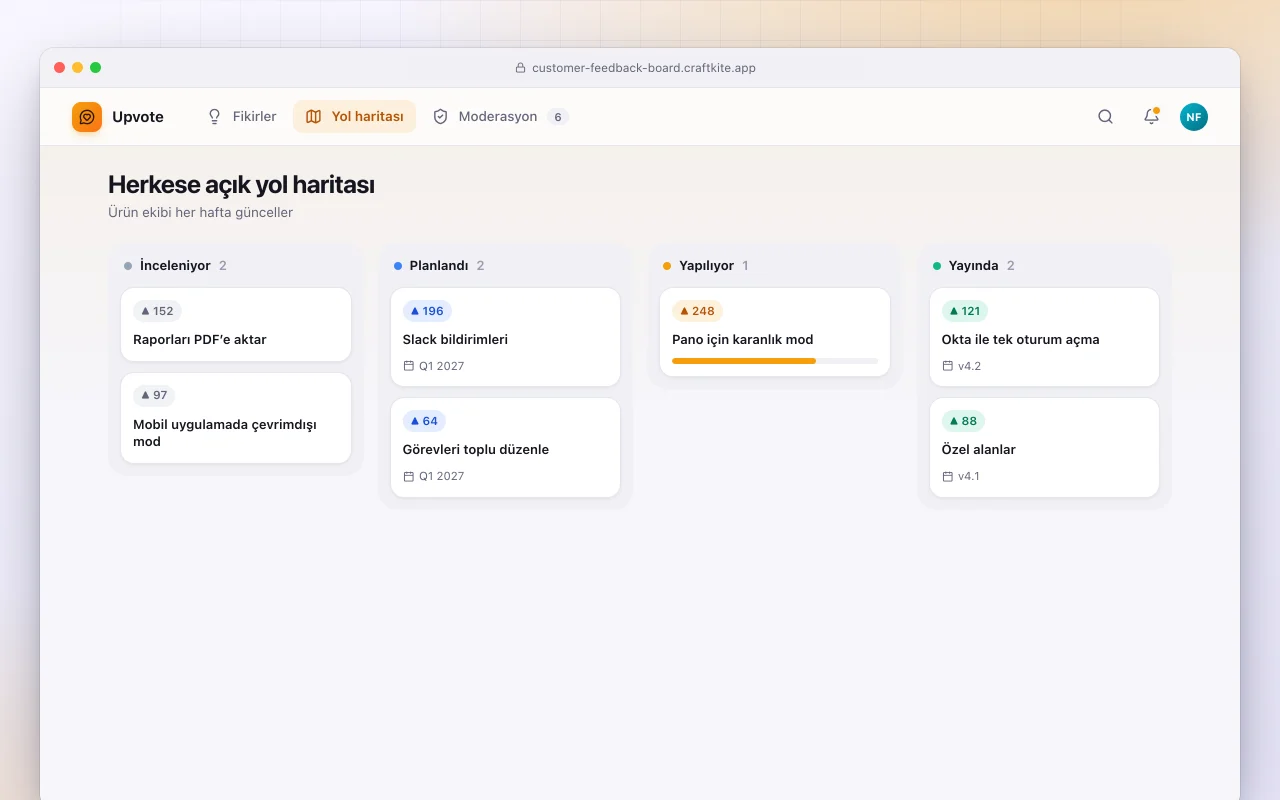Open the Özel alanlar card title

979,450
